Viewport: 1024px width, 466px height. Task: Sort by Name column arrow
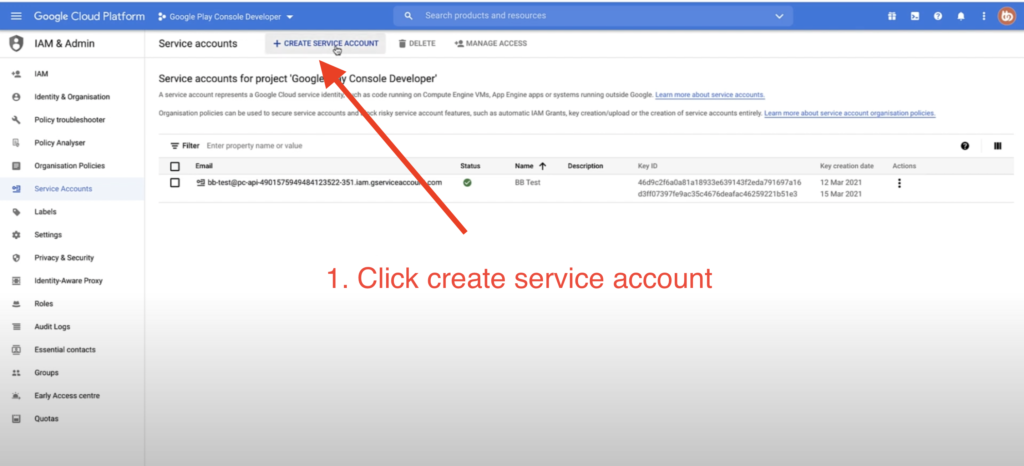click(543, 165)
